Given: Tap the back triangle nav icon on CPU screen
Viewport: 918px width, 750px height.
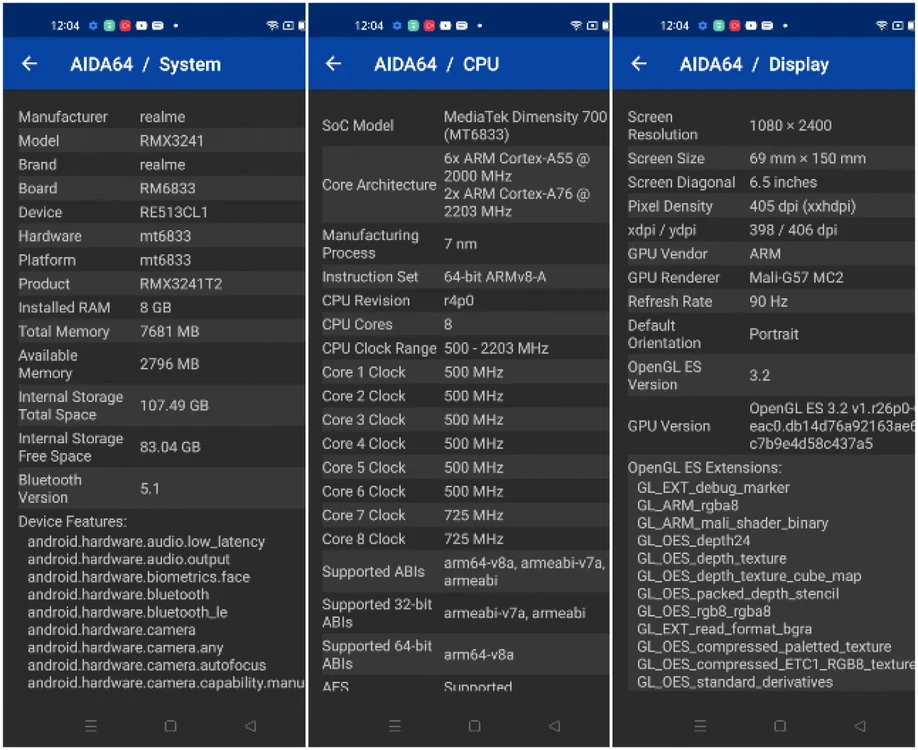Looking at the screenshot, I should pyautogui.click(x=554, y=726).
